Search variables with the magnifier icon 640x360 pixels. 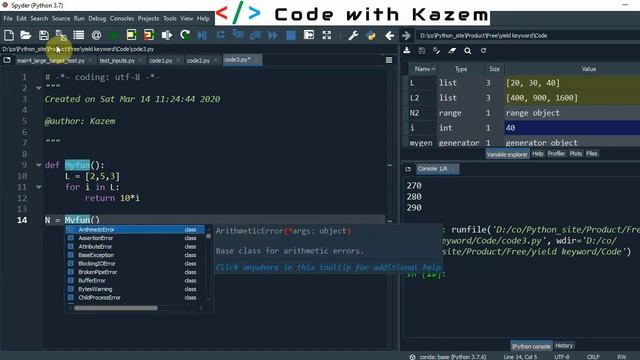[x=468, y=51]
